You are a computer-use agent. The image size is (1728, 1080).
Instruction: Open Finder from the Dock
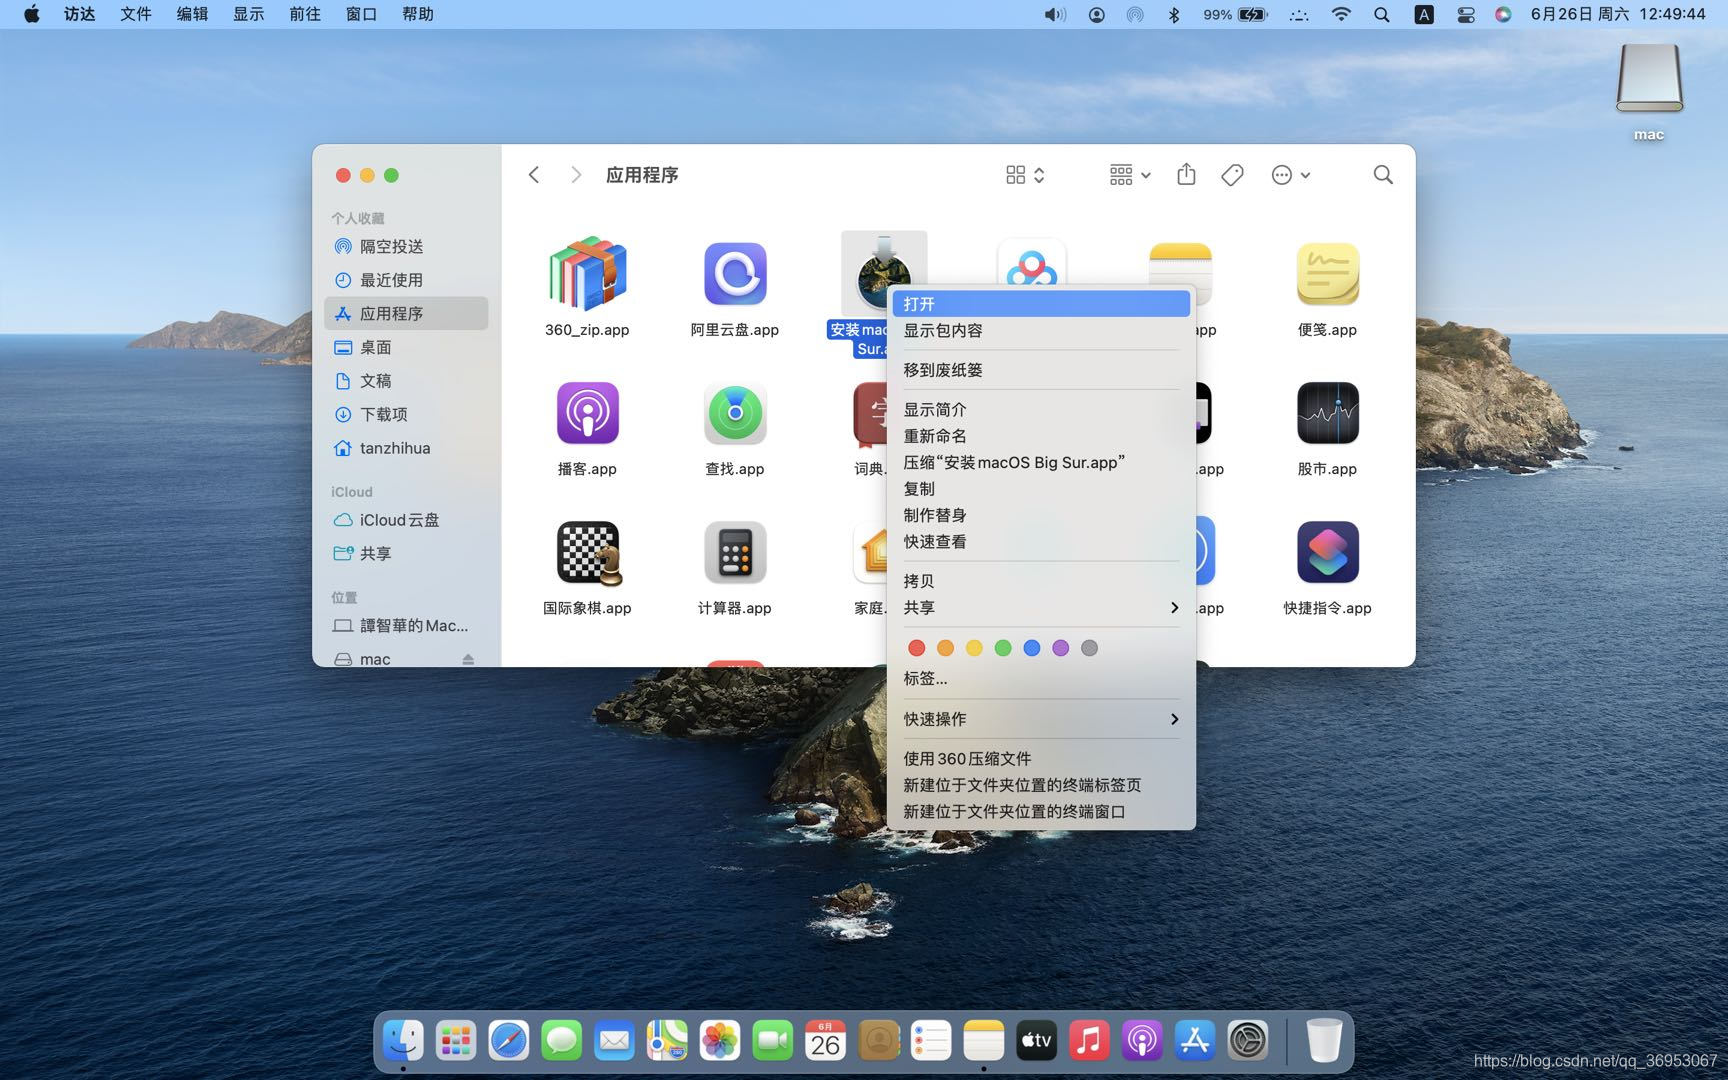point(404,1041)
